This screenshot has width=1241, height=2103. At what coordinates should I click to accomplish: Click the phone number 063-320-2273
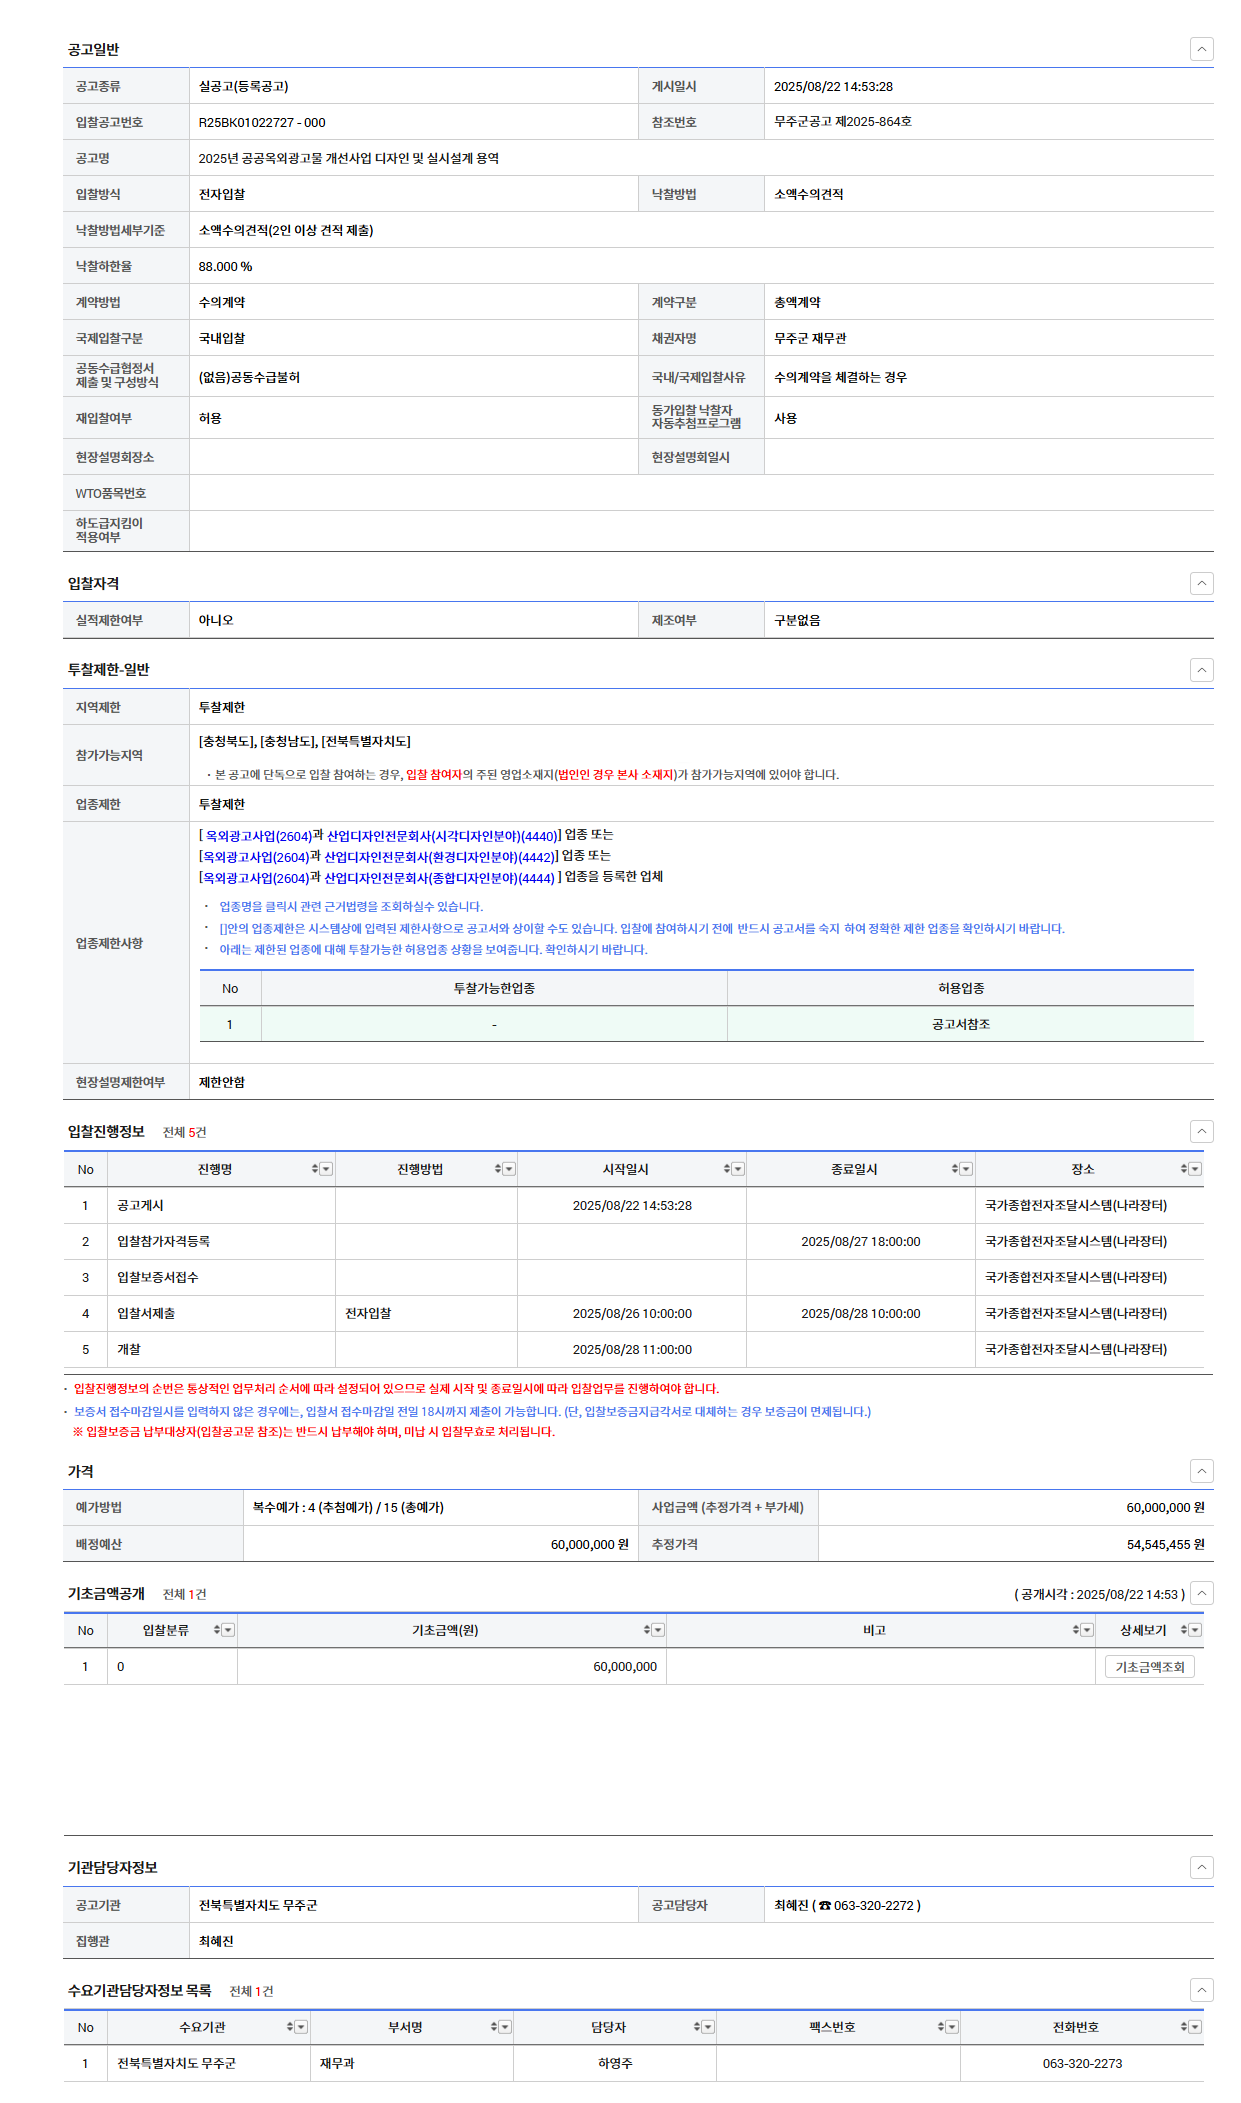1082,2063
